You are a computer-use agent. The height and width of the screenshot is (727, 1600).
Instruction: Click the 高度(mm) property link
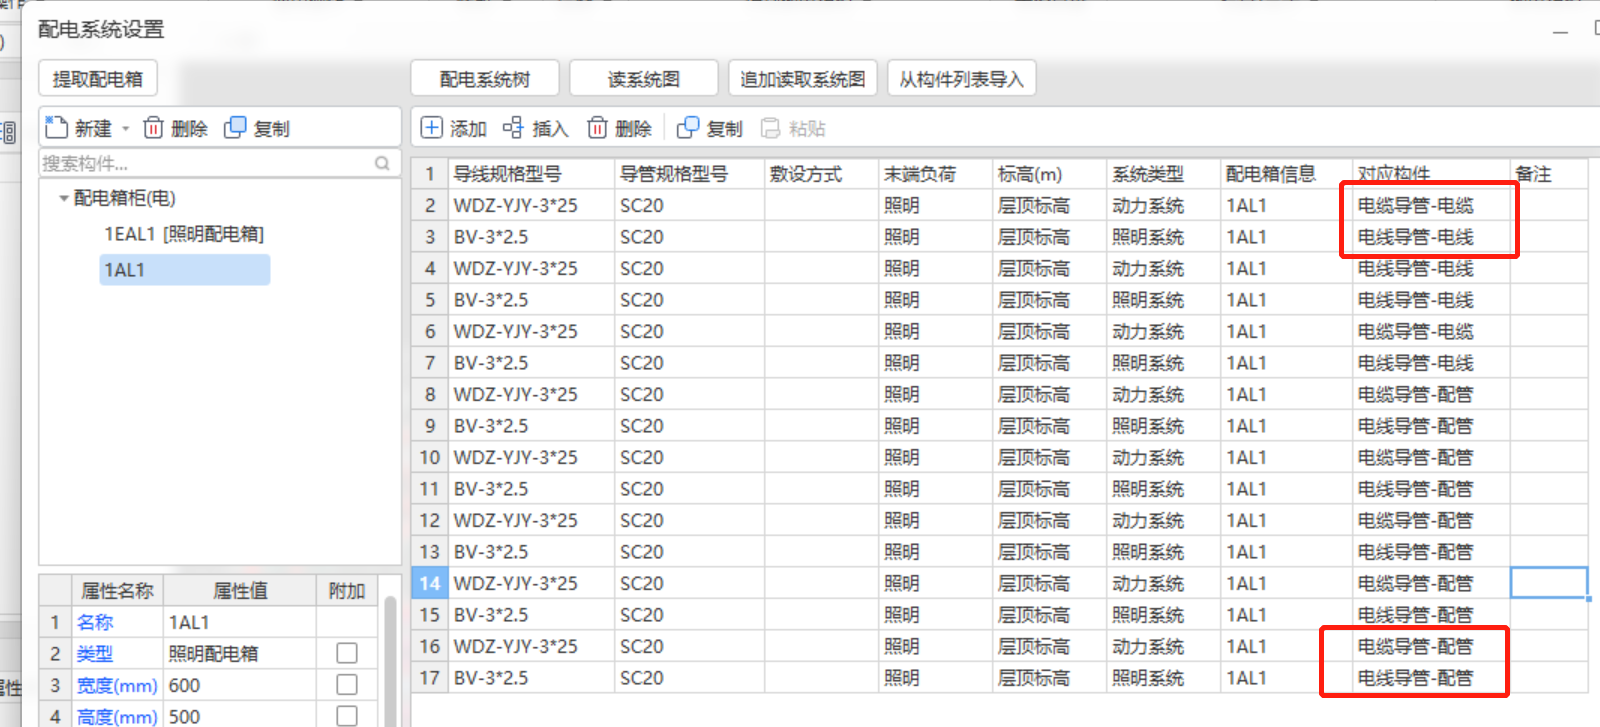pyautogui.click(x=117, y=716)
